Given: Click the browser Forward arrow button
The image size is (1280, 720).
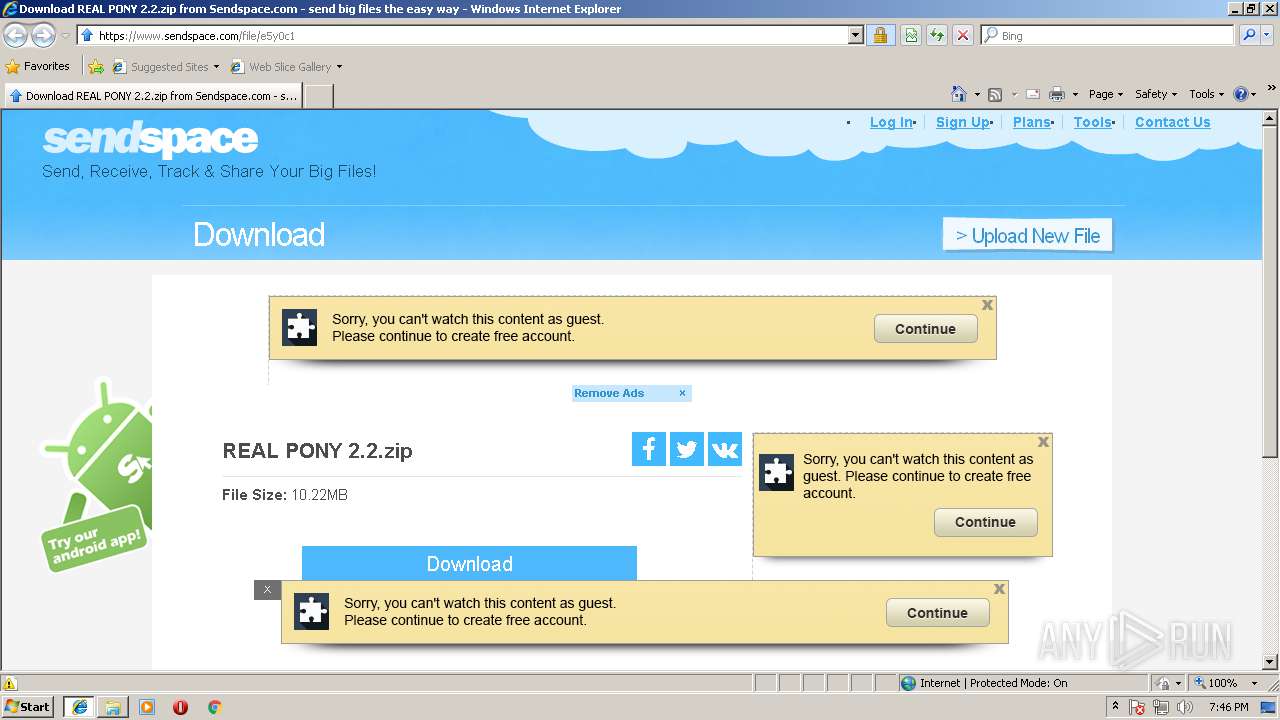Looking at the screenshot, I should tap(43, 35).
